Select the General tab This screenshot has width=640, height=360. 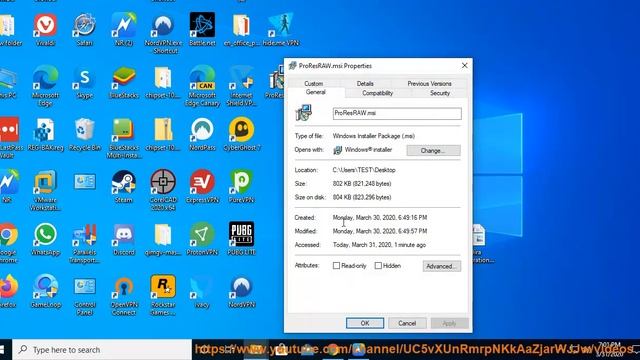coord(316,93)
